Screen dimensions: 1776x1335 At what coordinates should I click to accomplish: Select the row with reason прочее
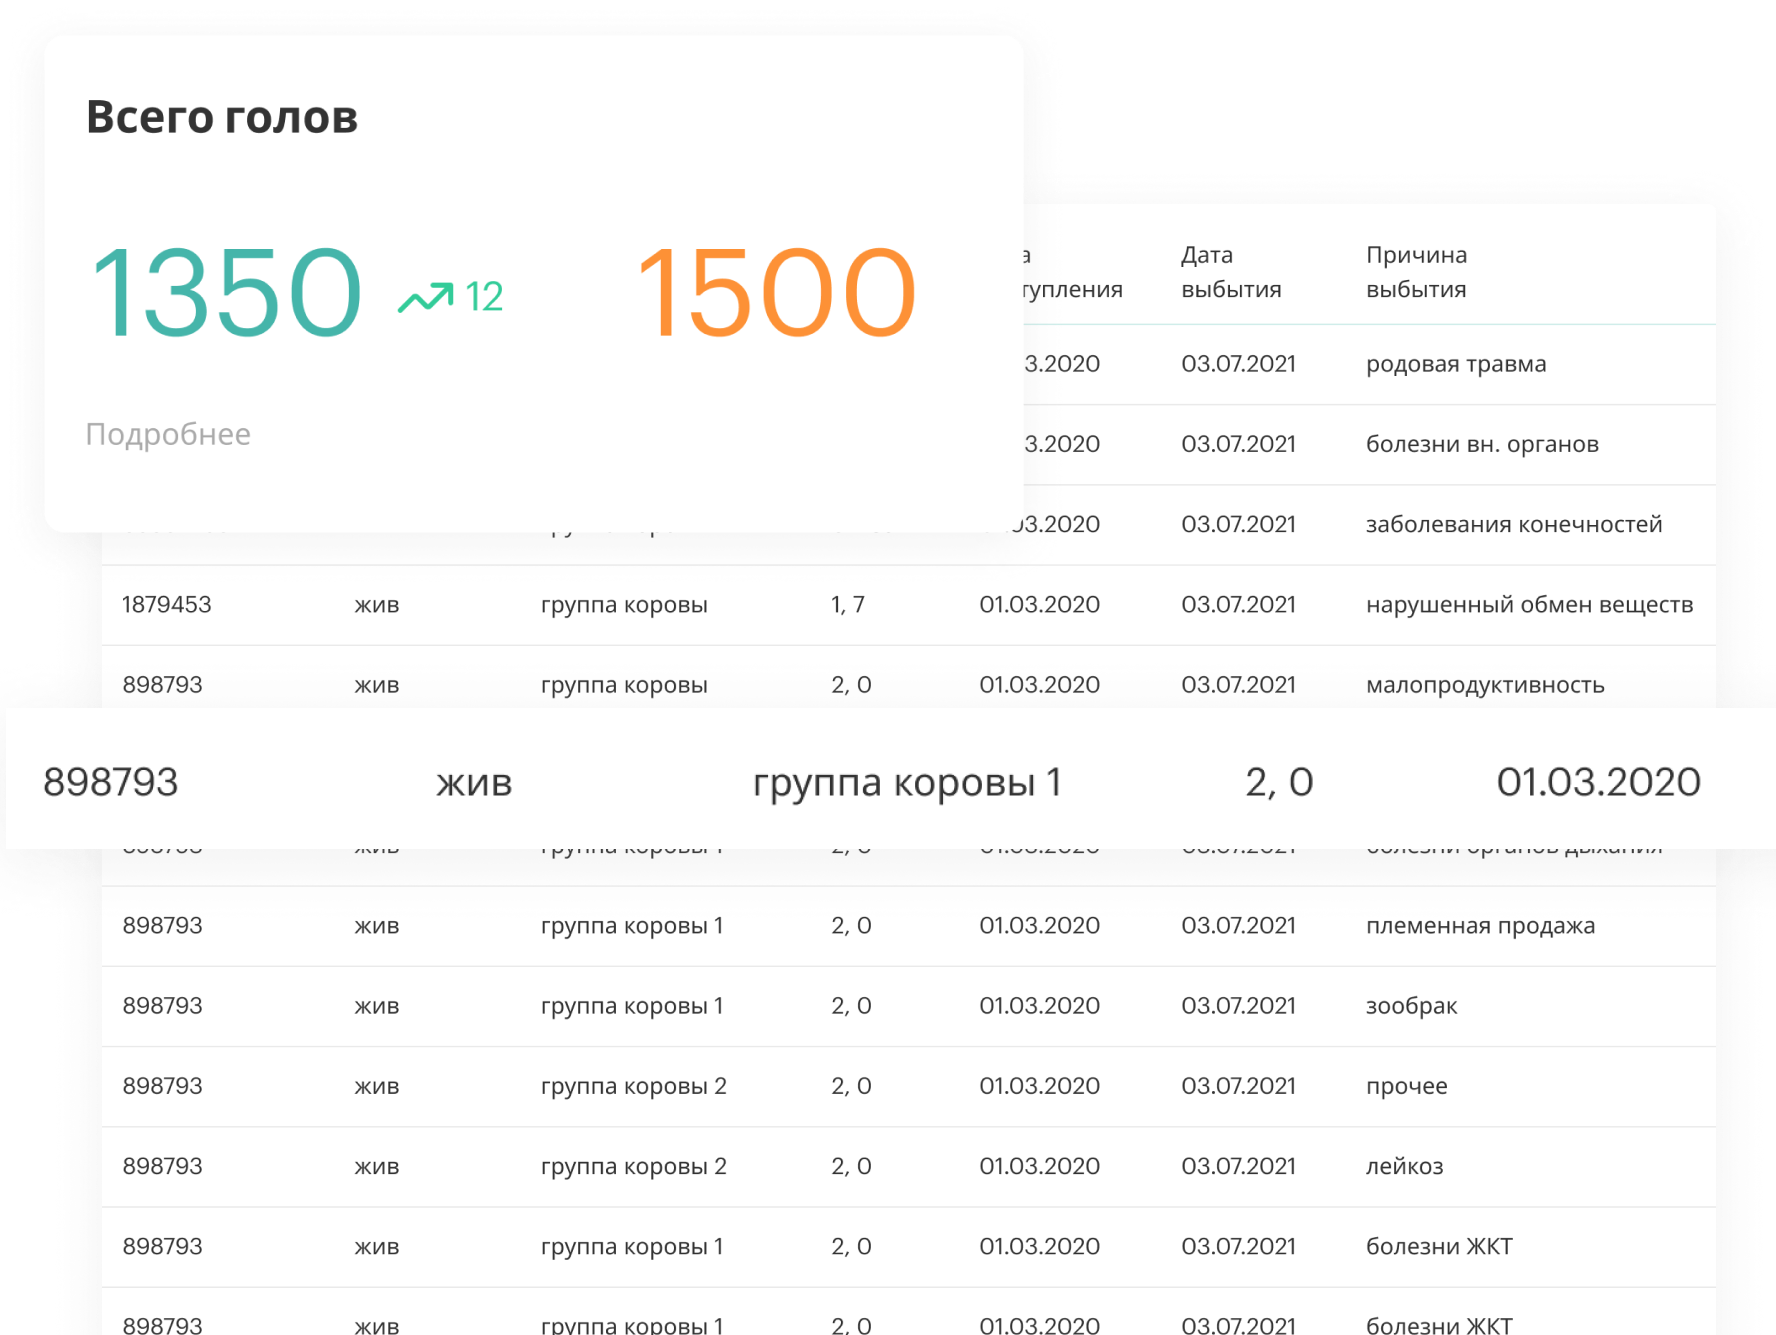(x=1406, y=1086)
